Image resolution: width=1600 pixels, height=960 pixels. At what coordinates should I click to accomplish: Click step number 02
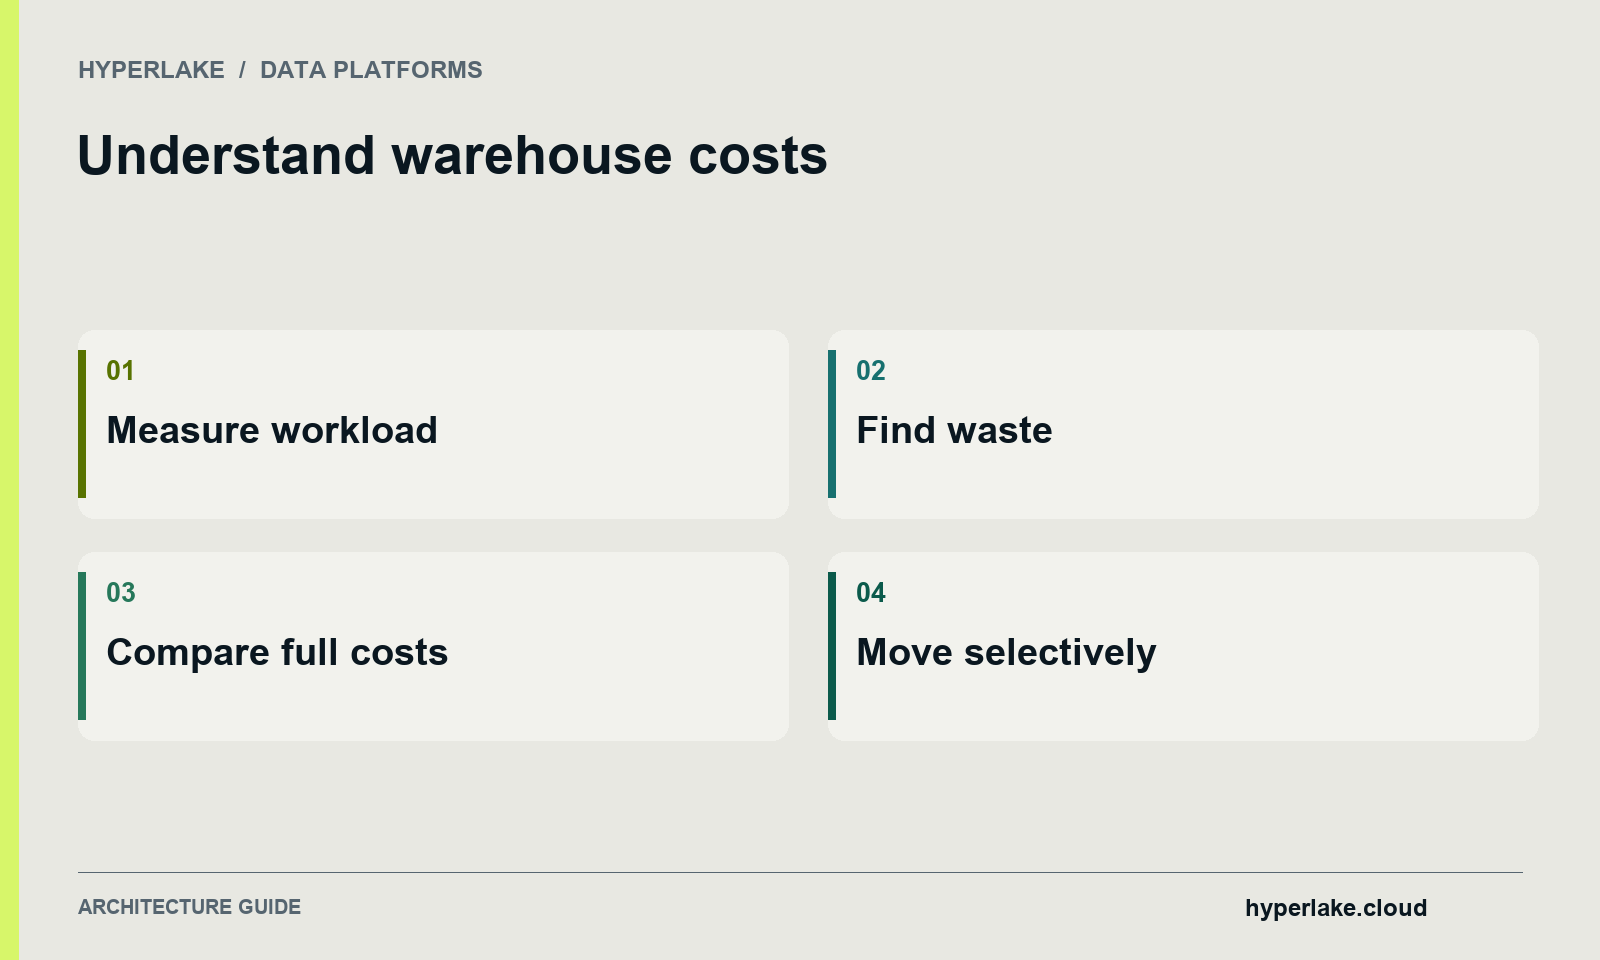coord(871,371)
